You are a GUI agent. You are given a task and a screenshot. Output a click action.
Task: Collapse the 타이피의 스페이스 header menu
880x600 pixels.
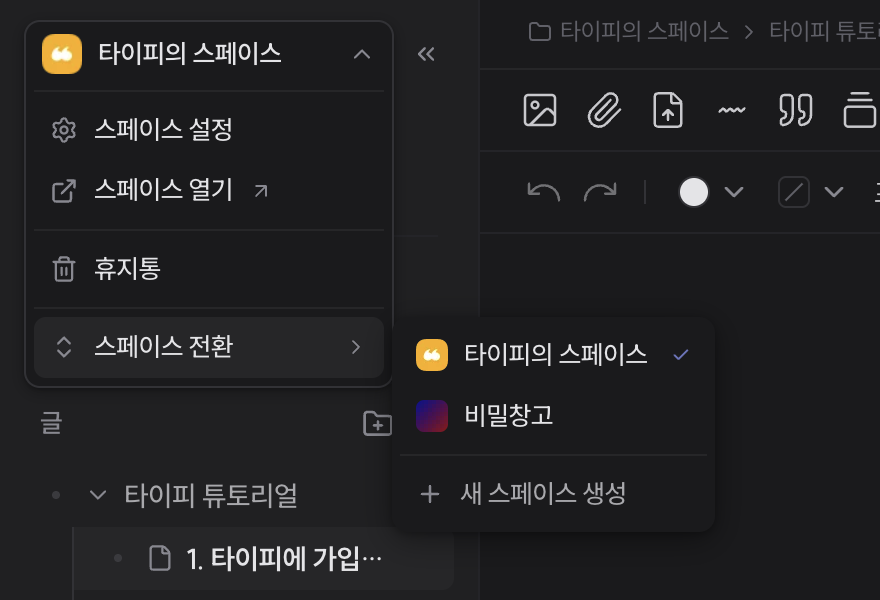point(362,54)
